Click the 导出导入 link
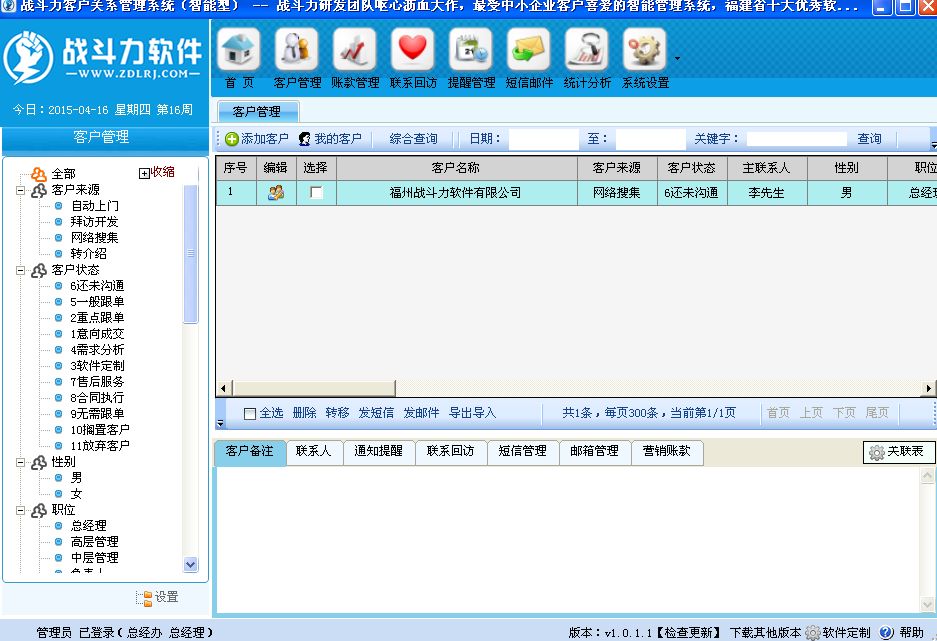This screenshot has height=641, width=937. (x=473, y=413)
